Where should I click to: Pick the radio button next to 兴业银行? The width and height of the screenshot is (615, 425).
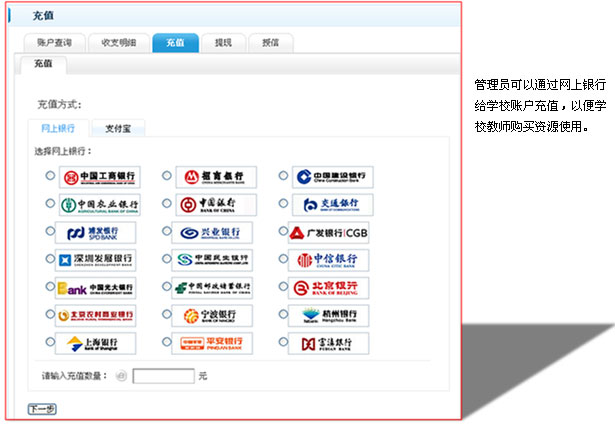point(167,231)
